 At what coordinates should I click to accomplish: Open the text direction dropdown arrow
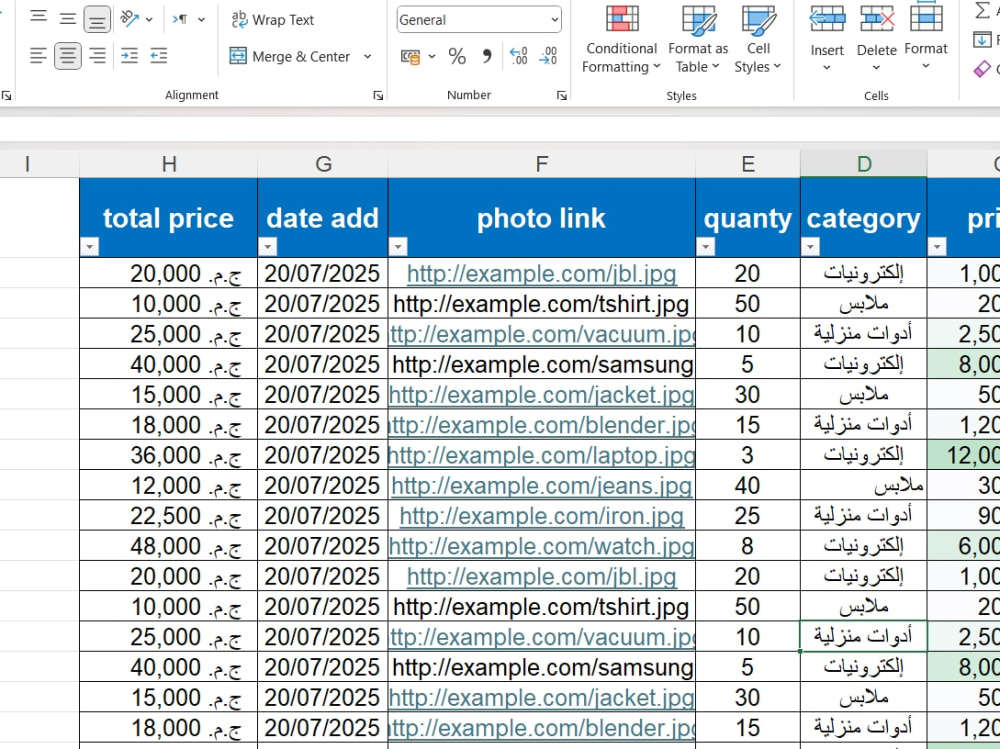(x=202, y=20)
